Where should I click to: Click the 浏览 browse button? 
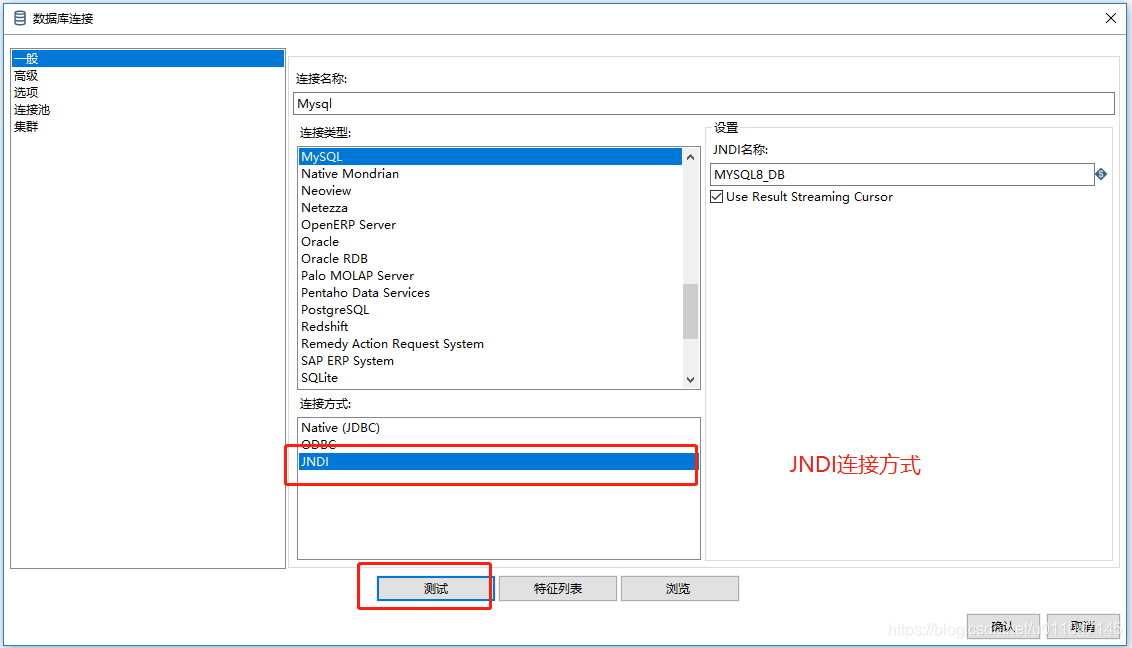coord(679,589)
